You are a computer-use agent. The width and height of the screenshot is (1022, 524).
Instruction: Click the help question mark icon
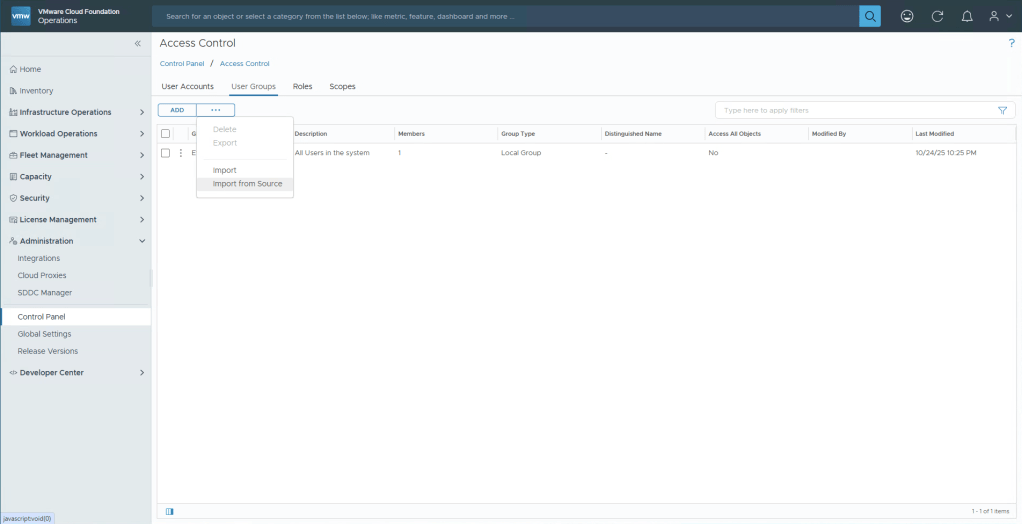pyautogui.click(x=1011, y=43)
